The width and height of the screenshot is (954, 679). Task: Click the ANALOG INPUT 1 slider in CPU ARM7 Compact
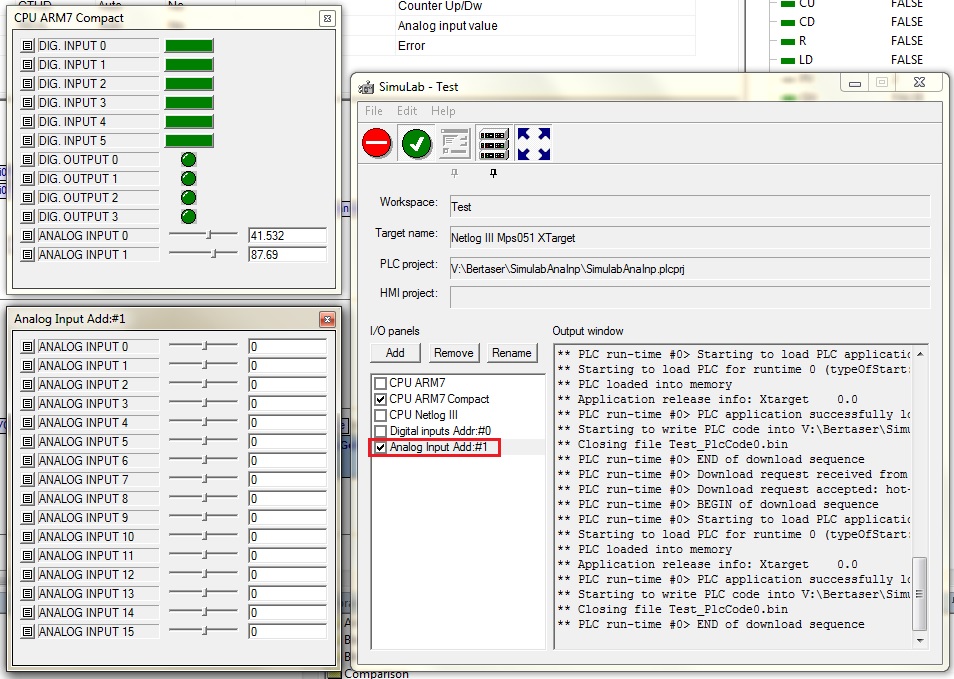[203, 254]
